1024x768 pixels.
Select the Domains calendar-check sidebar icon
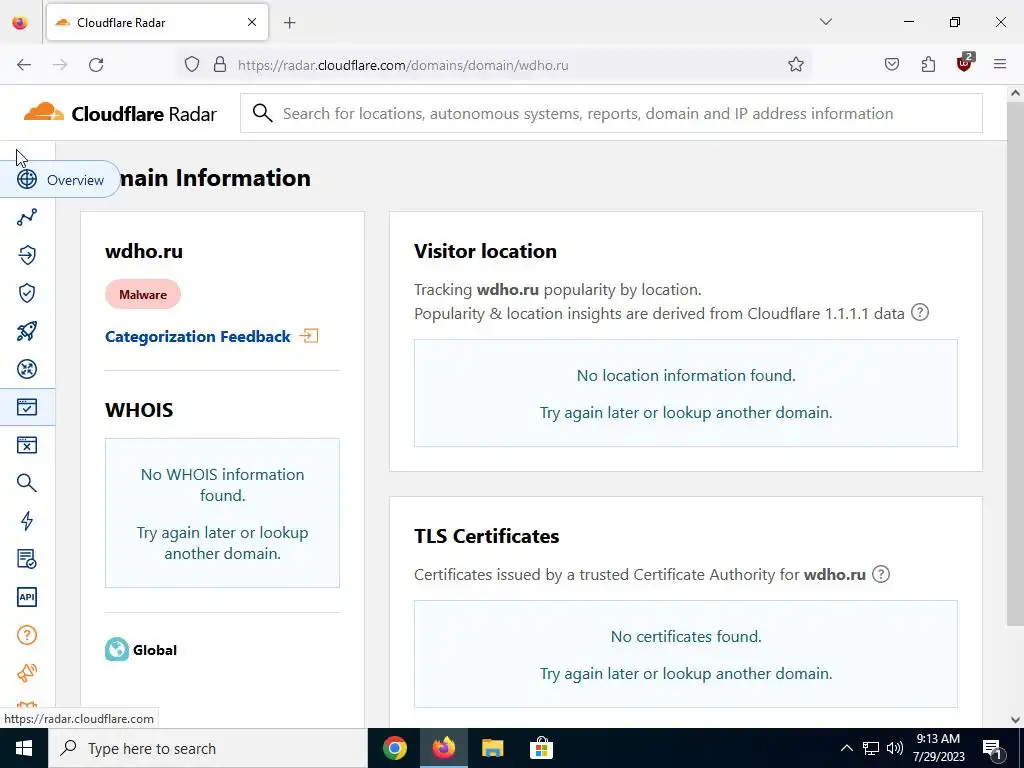click(27, 407)
